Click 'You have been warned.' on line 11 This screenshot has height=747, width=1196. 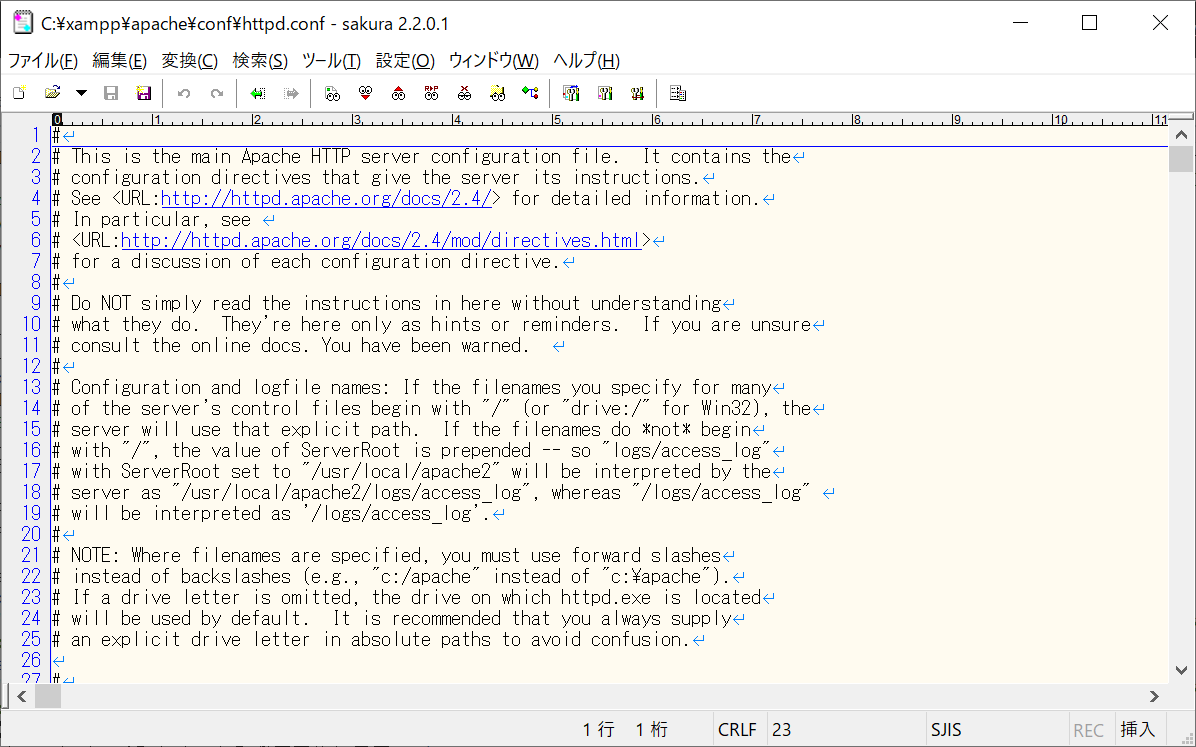tap(426, 346)
